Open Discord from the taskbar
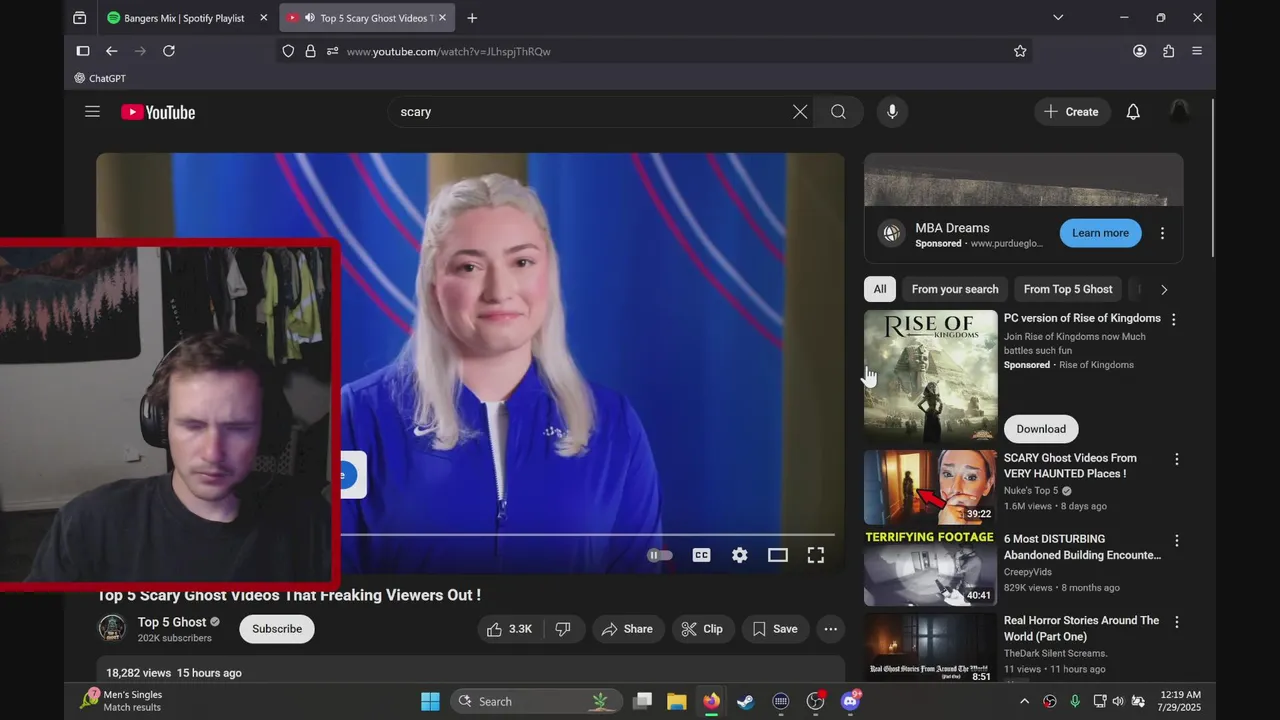This screenshot has height=720, width=1280. [x=851, y=701]
